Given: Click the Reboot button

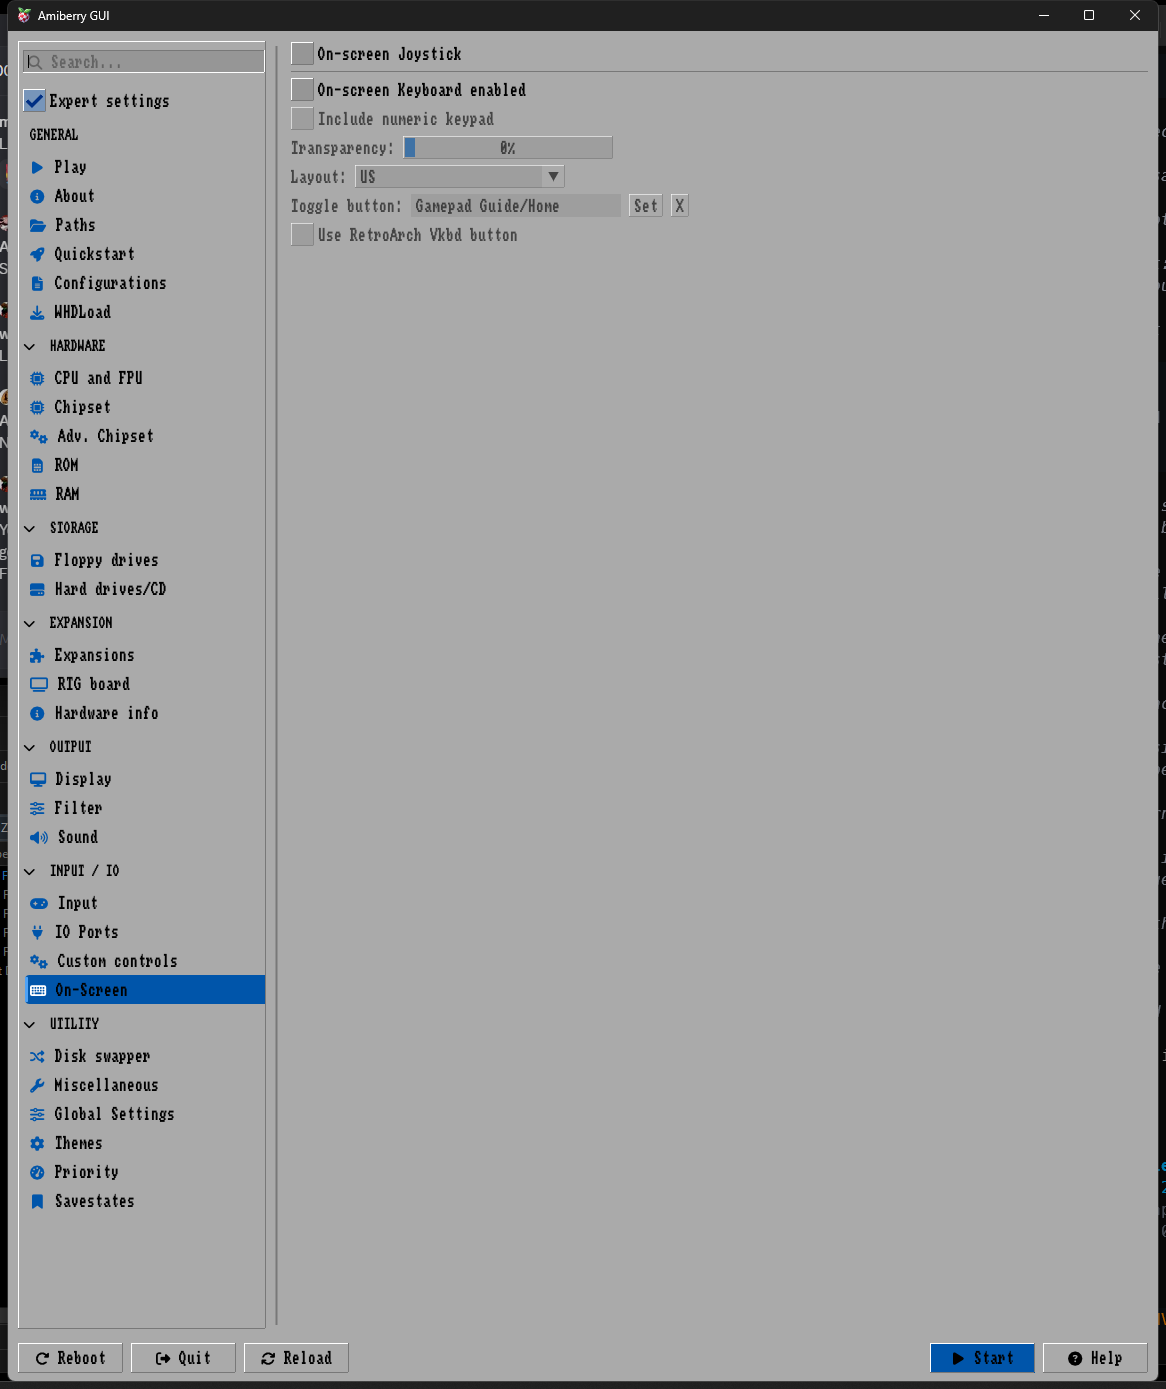Looking at the screenshot, I should [70, 1358].
